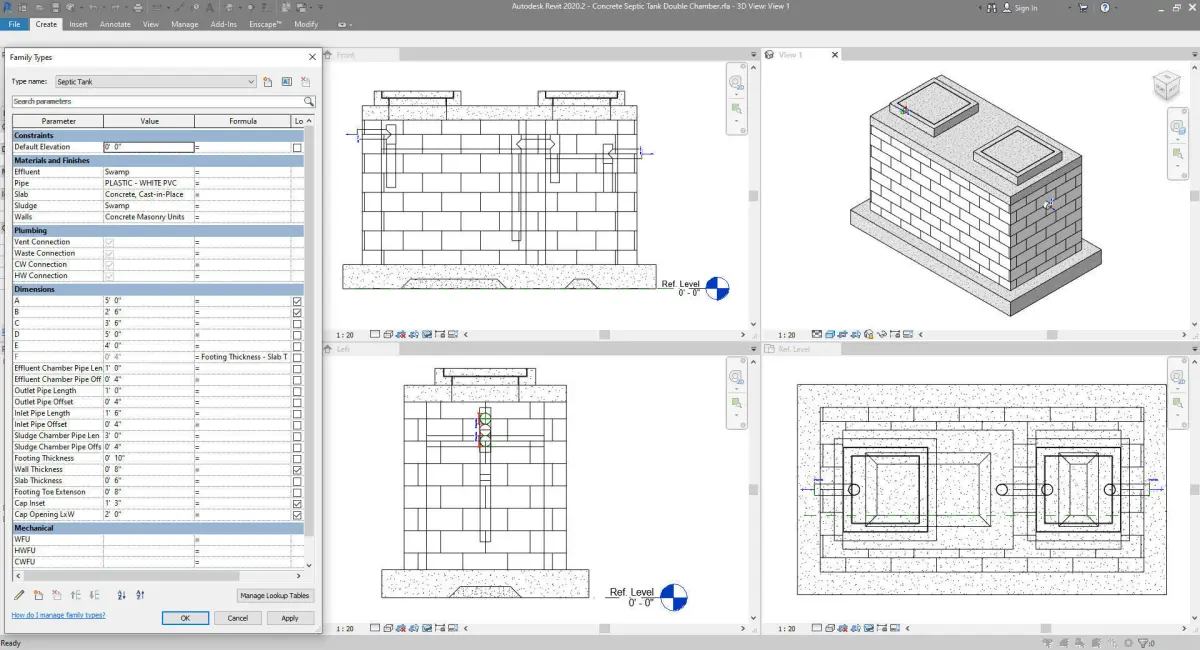
Task: Click the Default Elevation value field
Action: pyautogui.click(x=148, y=147)
